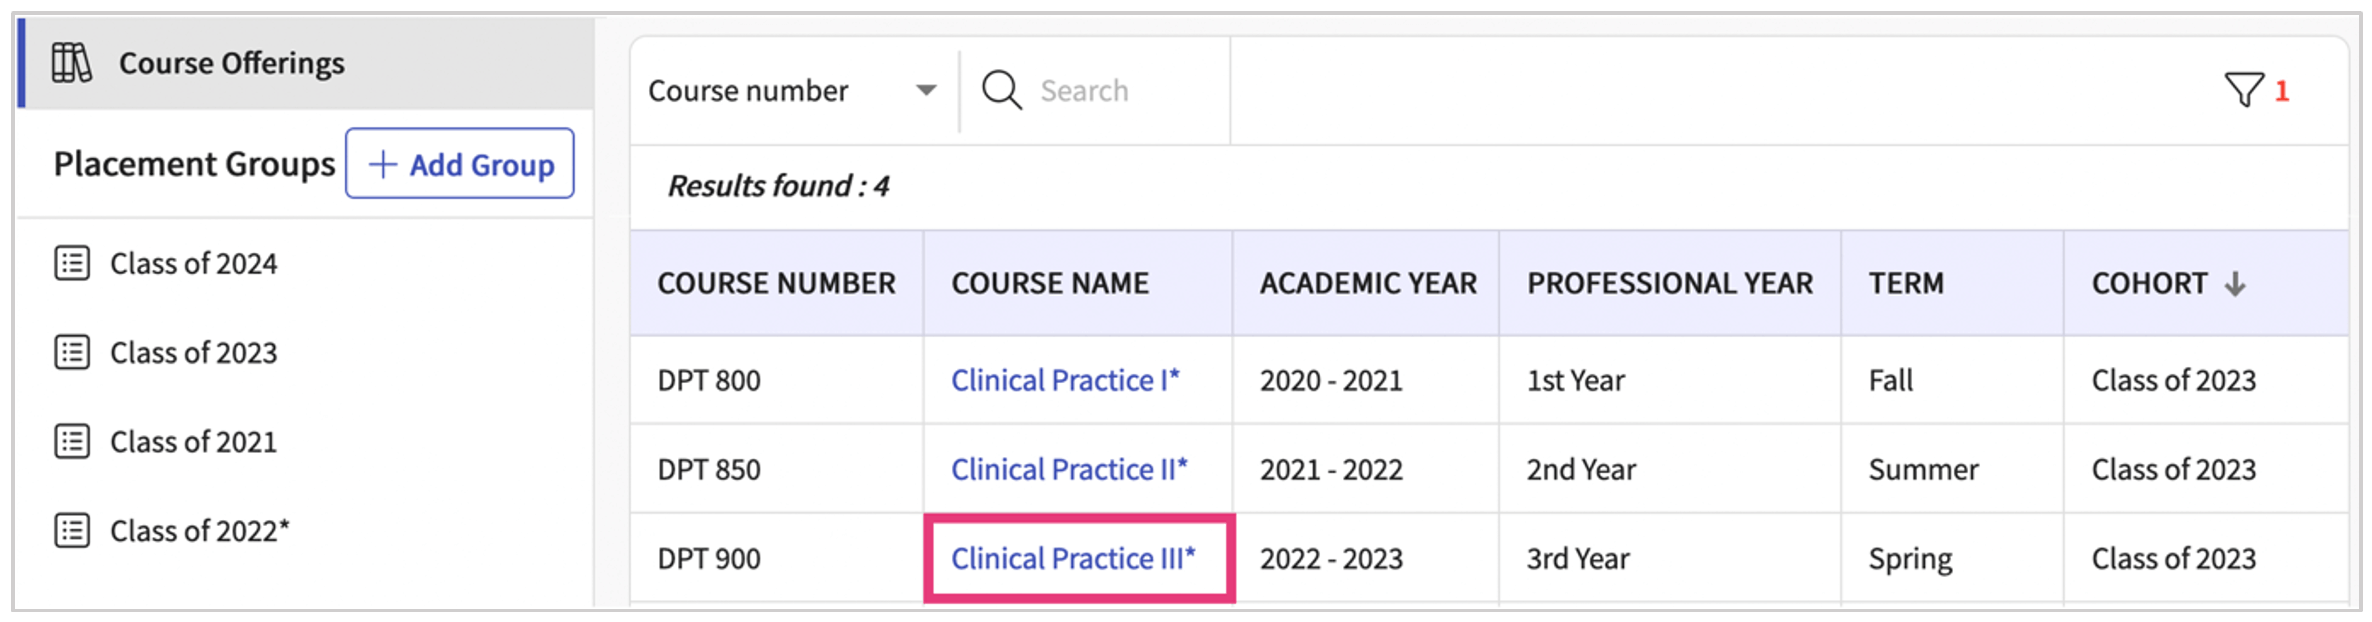
Task: Select the Class of 2024 placement group
Action: tap(193, 263)
